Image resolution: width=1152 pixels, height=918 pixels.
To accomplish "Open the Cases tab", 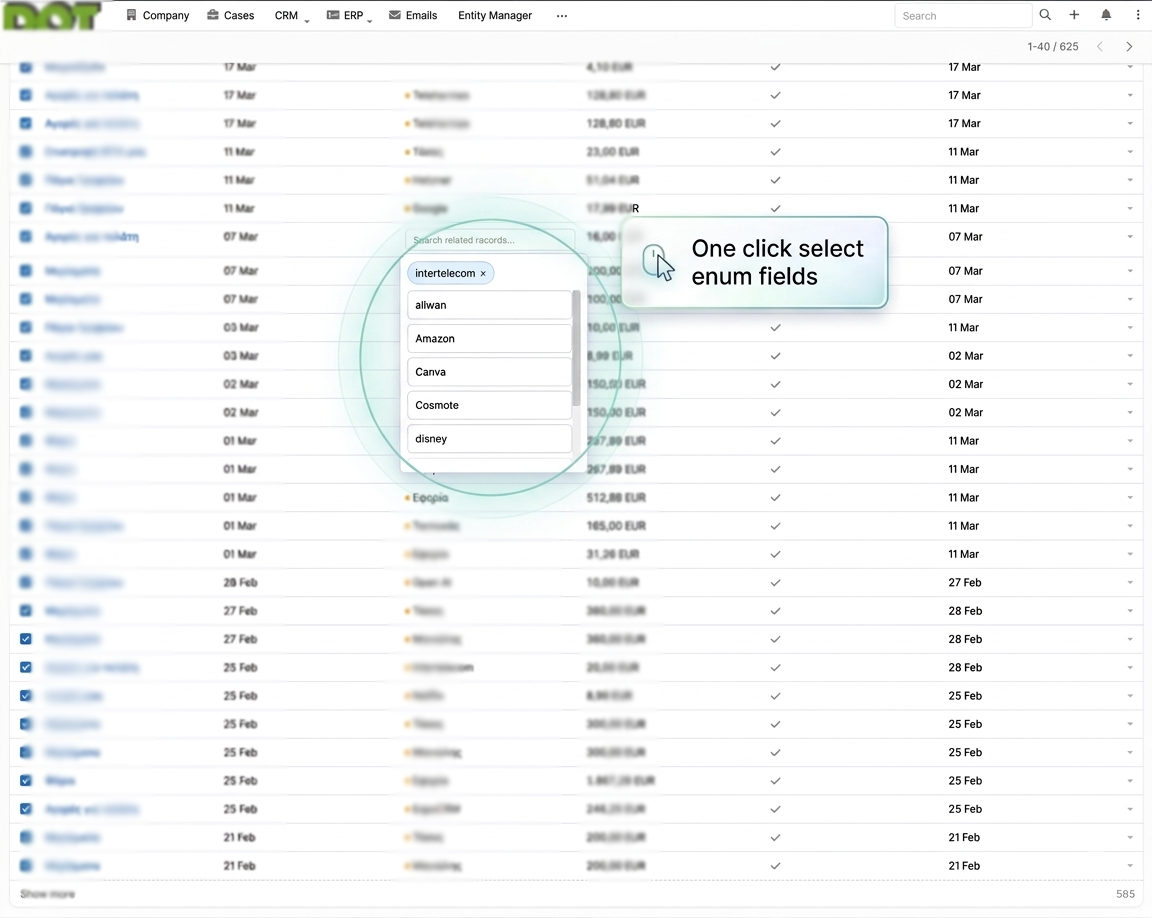I will click(x=230, y=16).
